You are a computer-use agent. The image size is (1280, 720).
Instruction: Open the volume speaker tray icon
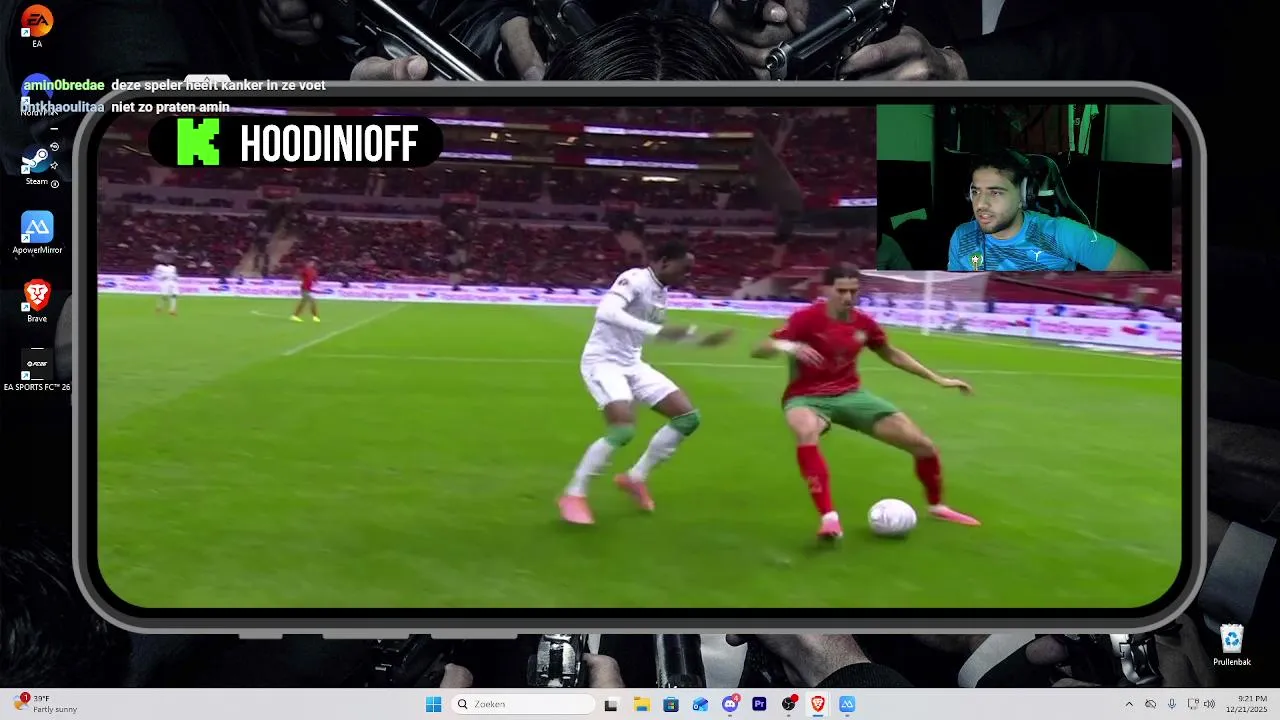click(1209, 704)
